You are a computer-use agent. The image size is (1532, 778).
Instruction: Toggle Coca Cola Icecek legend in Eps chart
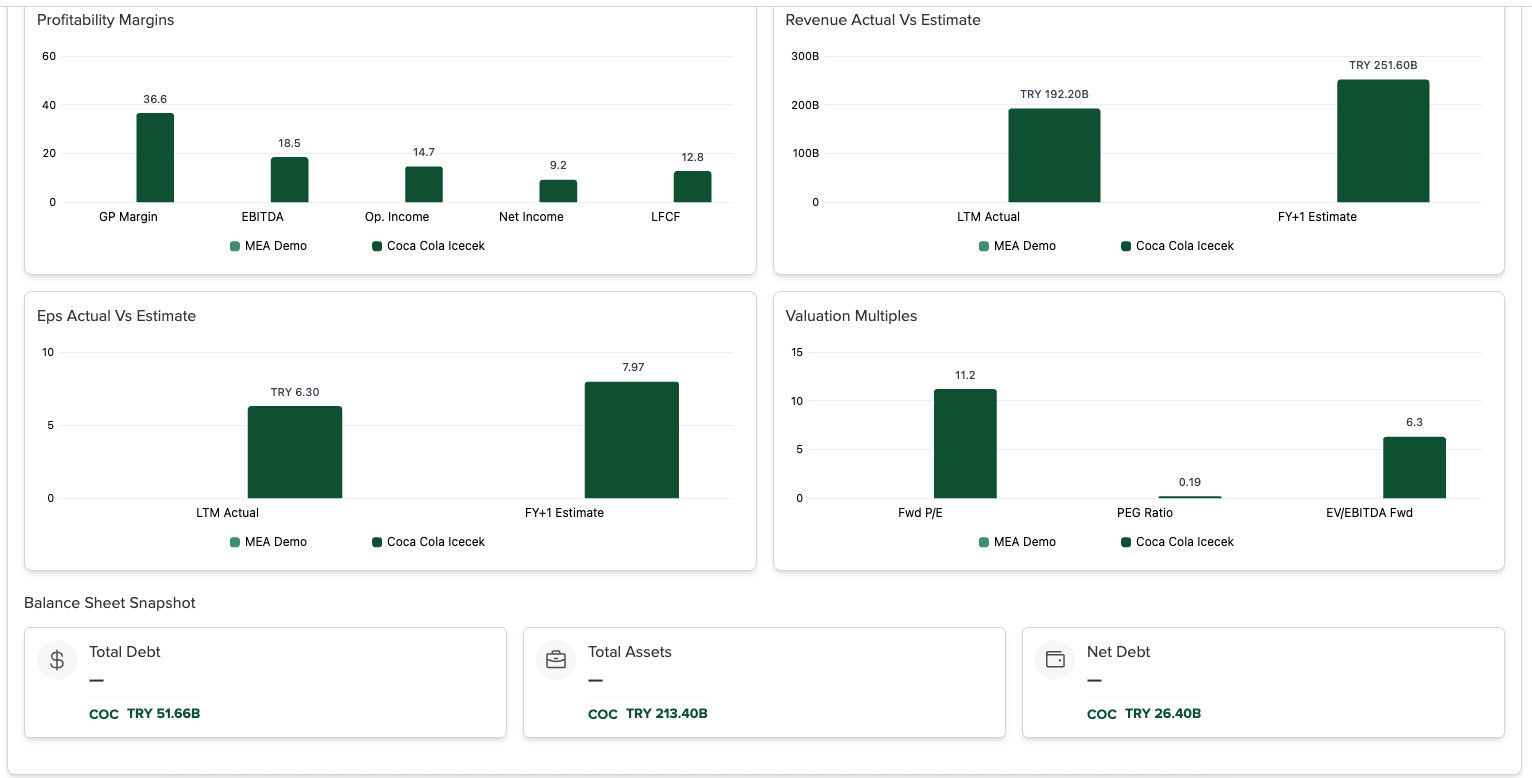click(x=428, y=542)
